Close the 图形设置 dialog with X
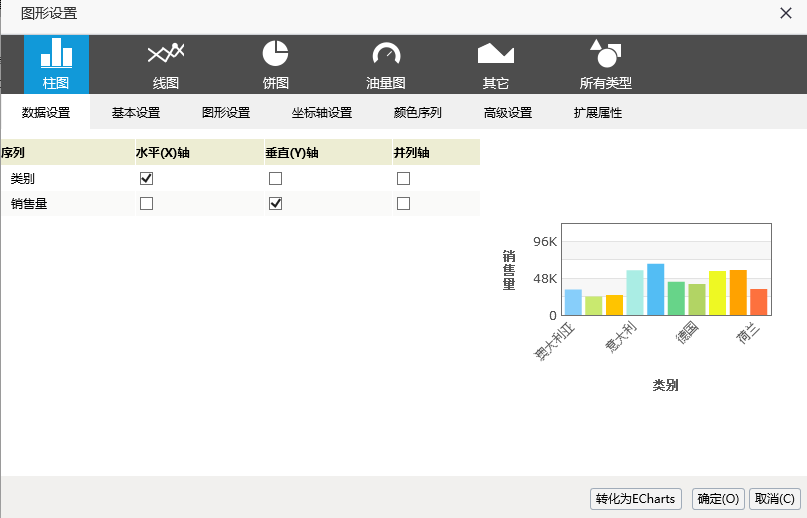 point(785,13)
